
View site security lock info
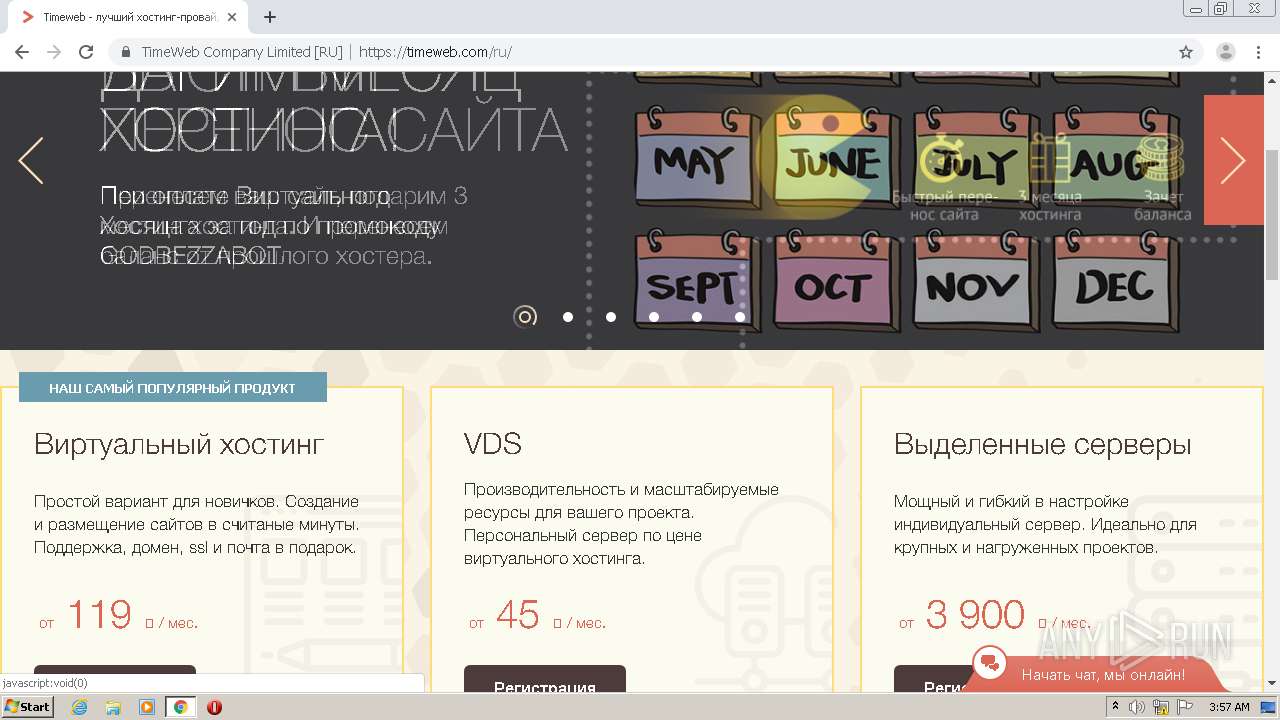126,52
